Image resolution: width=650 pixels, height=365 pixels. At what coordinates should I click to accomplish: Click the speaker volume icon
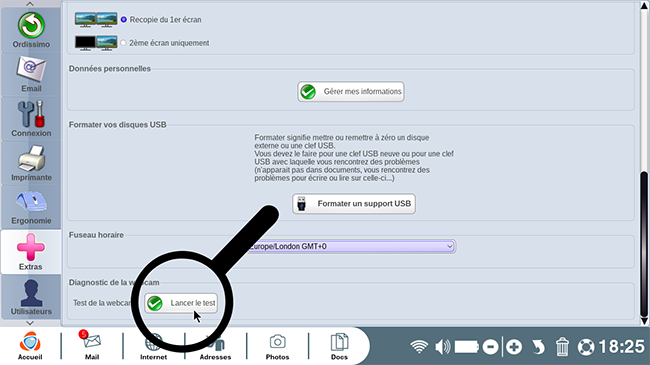pyautogui.click(x=442, y=346)
